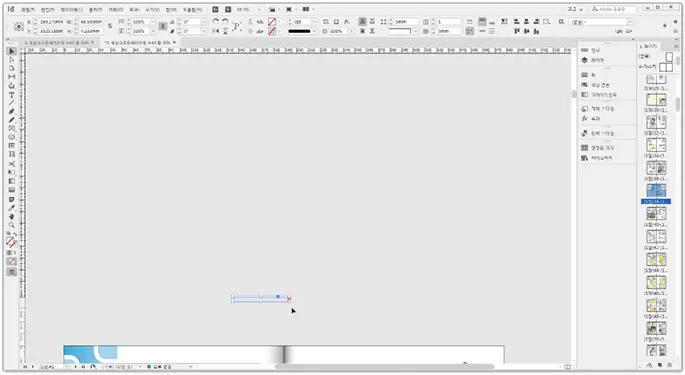Open Adobe Bridge from the top bar

pyautogui.click(x=215, y=9)
